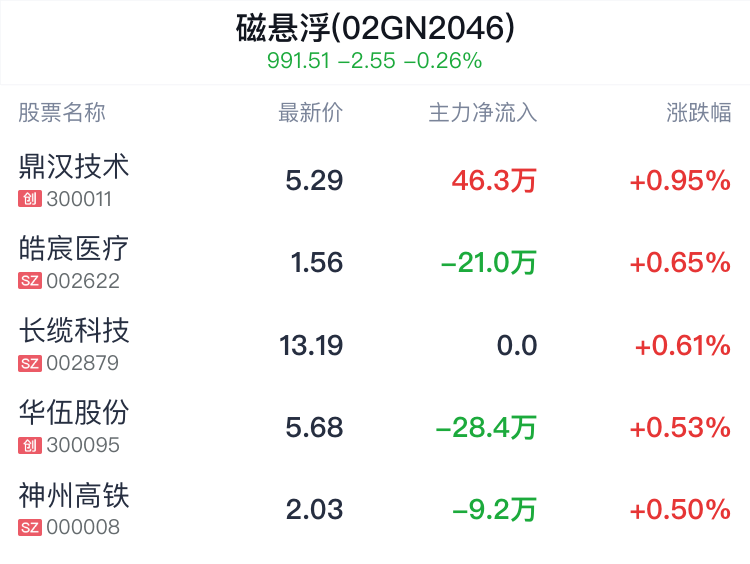Select the 磁悬浮(02GN2046) title
The width and height of the screenshot is (750, 564).
(375, 28)
